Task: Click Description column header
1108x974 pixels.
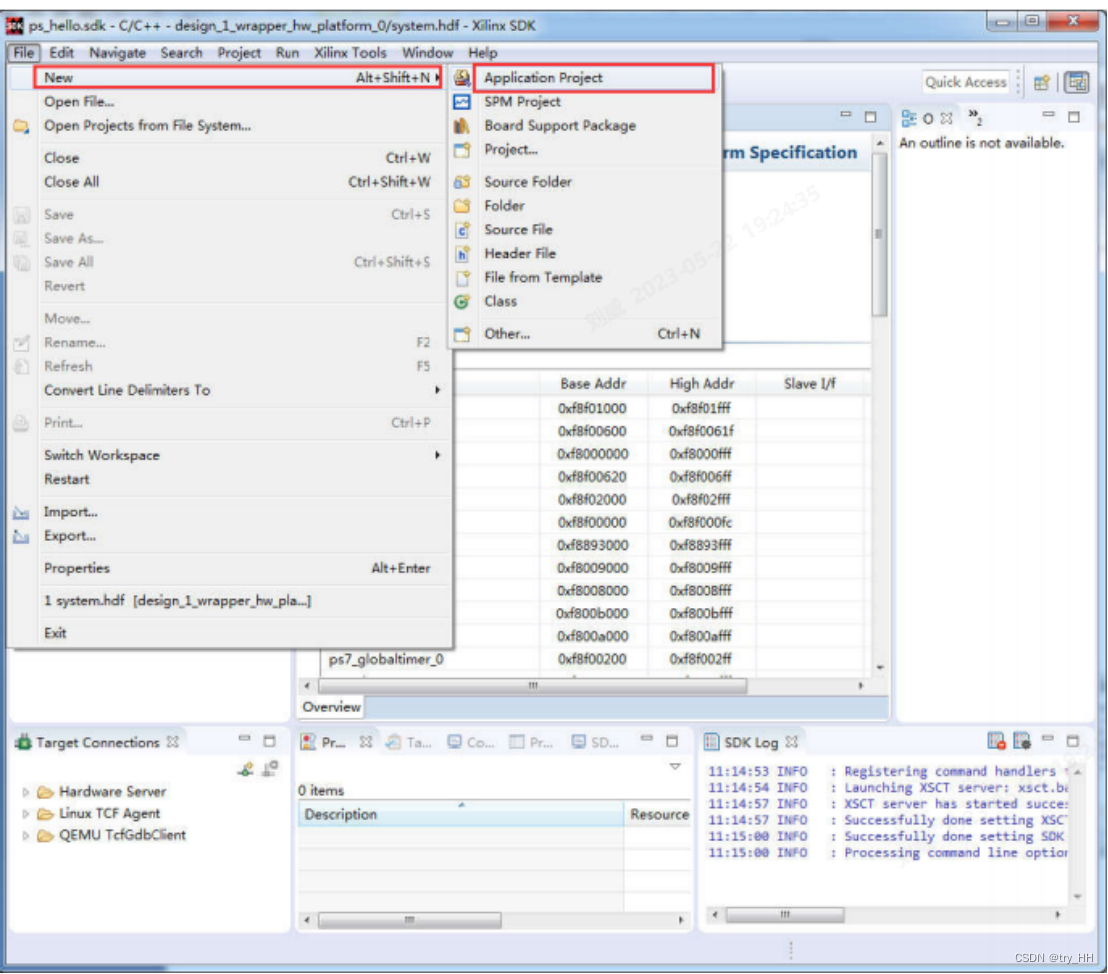Action: 460,814
